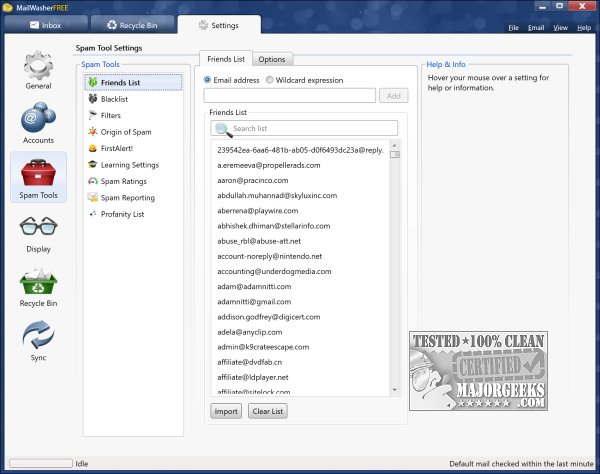Click the Friends List icon in Spam Tools
The height and width of the screenshot is (474, 600).
pos(93,82)
